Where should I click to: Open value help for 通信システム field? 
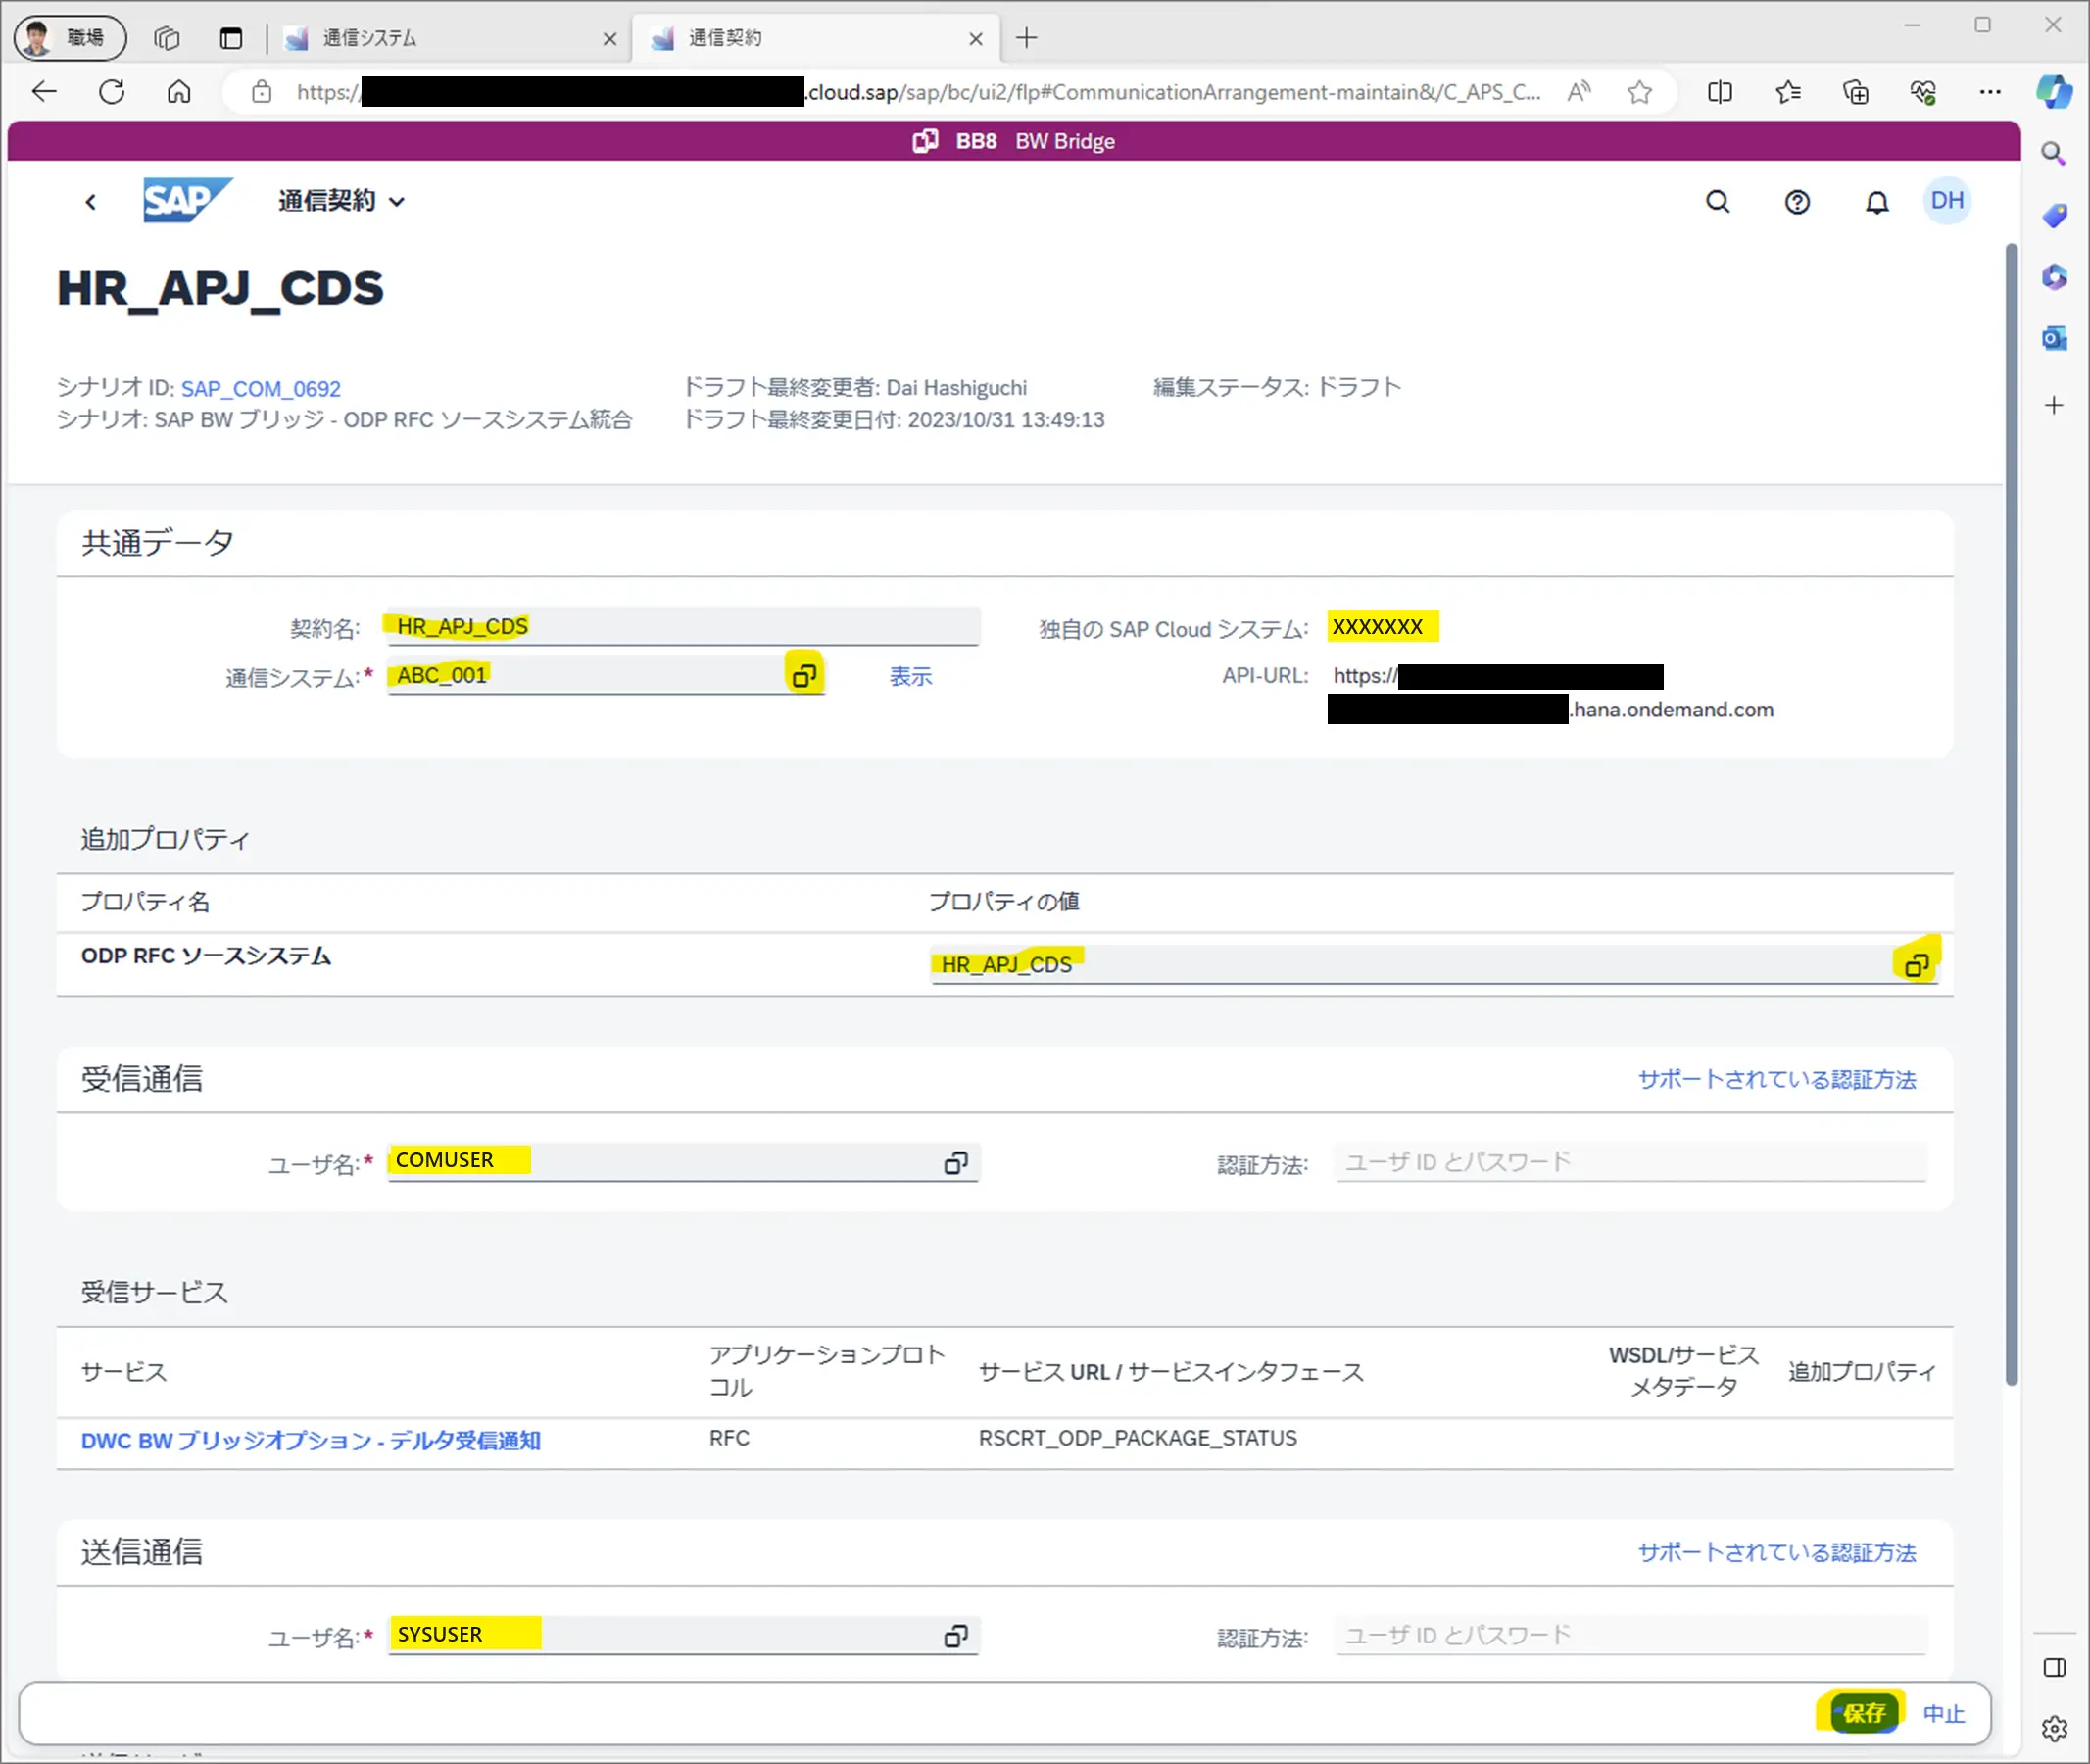[804, 676]
